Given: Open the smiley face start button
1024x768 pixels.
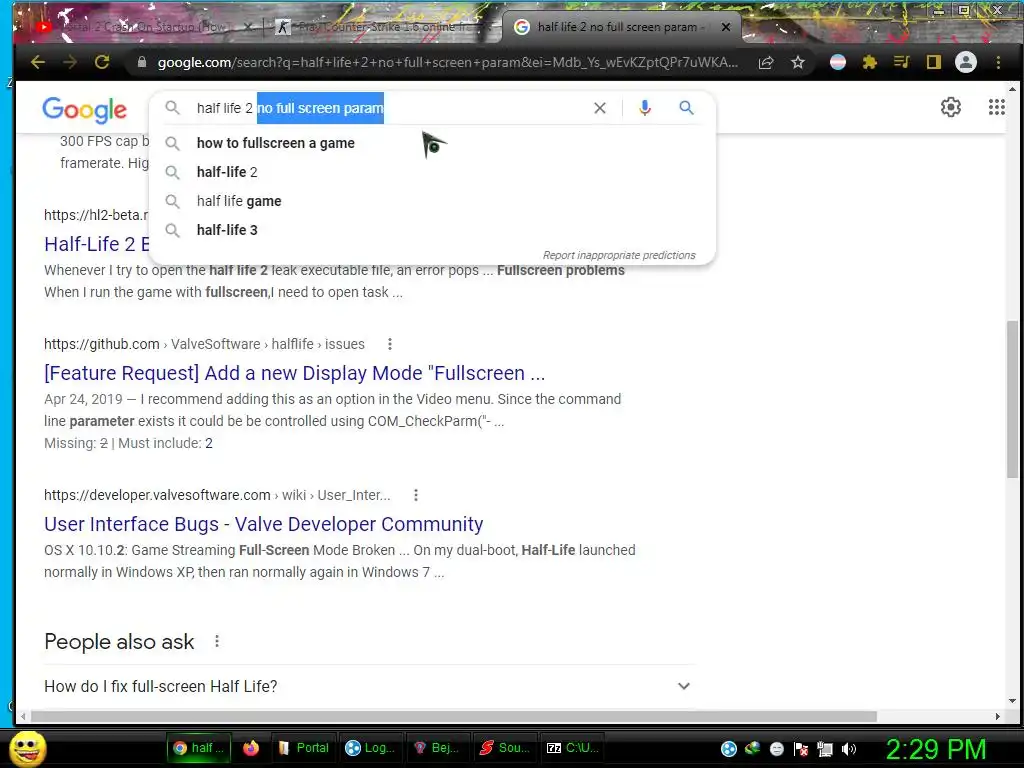Looking at the screenshot, I should click(x=28, y=748).
